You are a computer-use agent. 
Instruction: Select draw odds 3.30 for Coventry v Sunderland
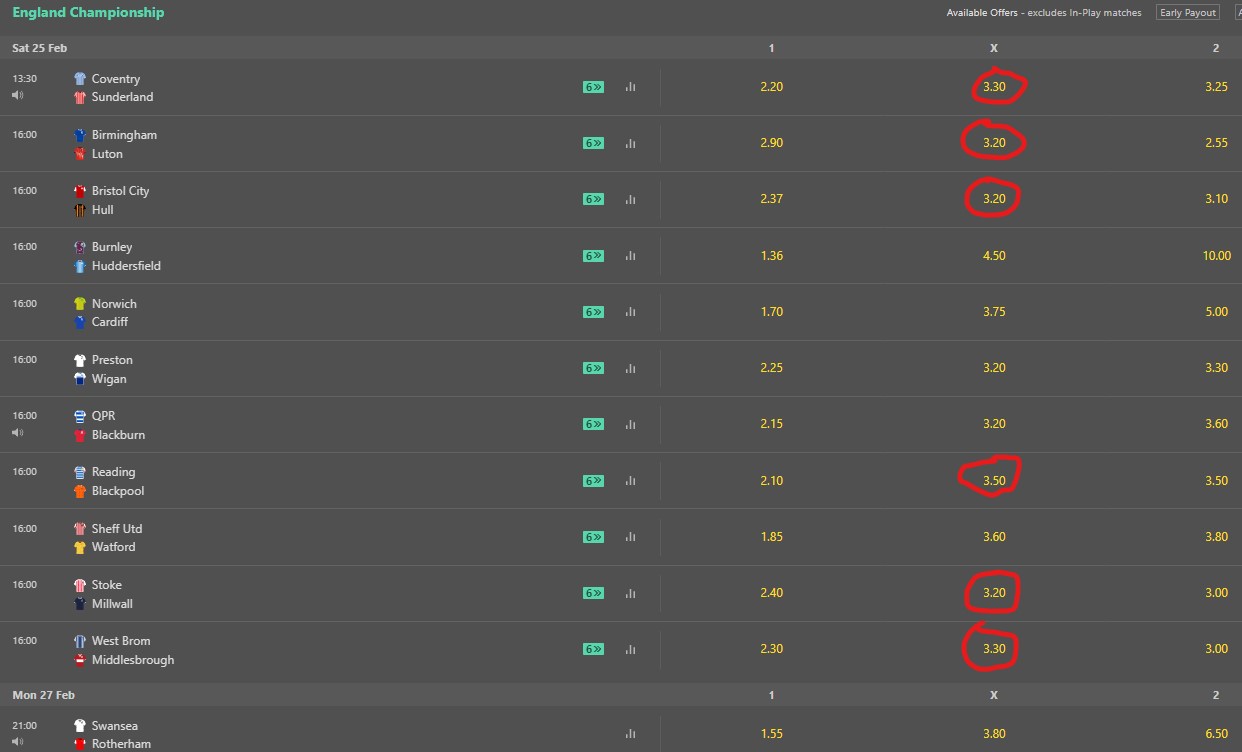994,87
